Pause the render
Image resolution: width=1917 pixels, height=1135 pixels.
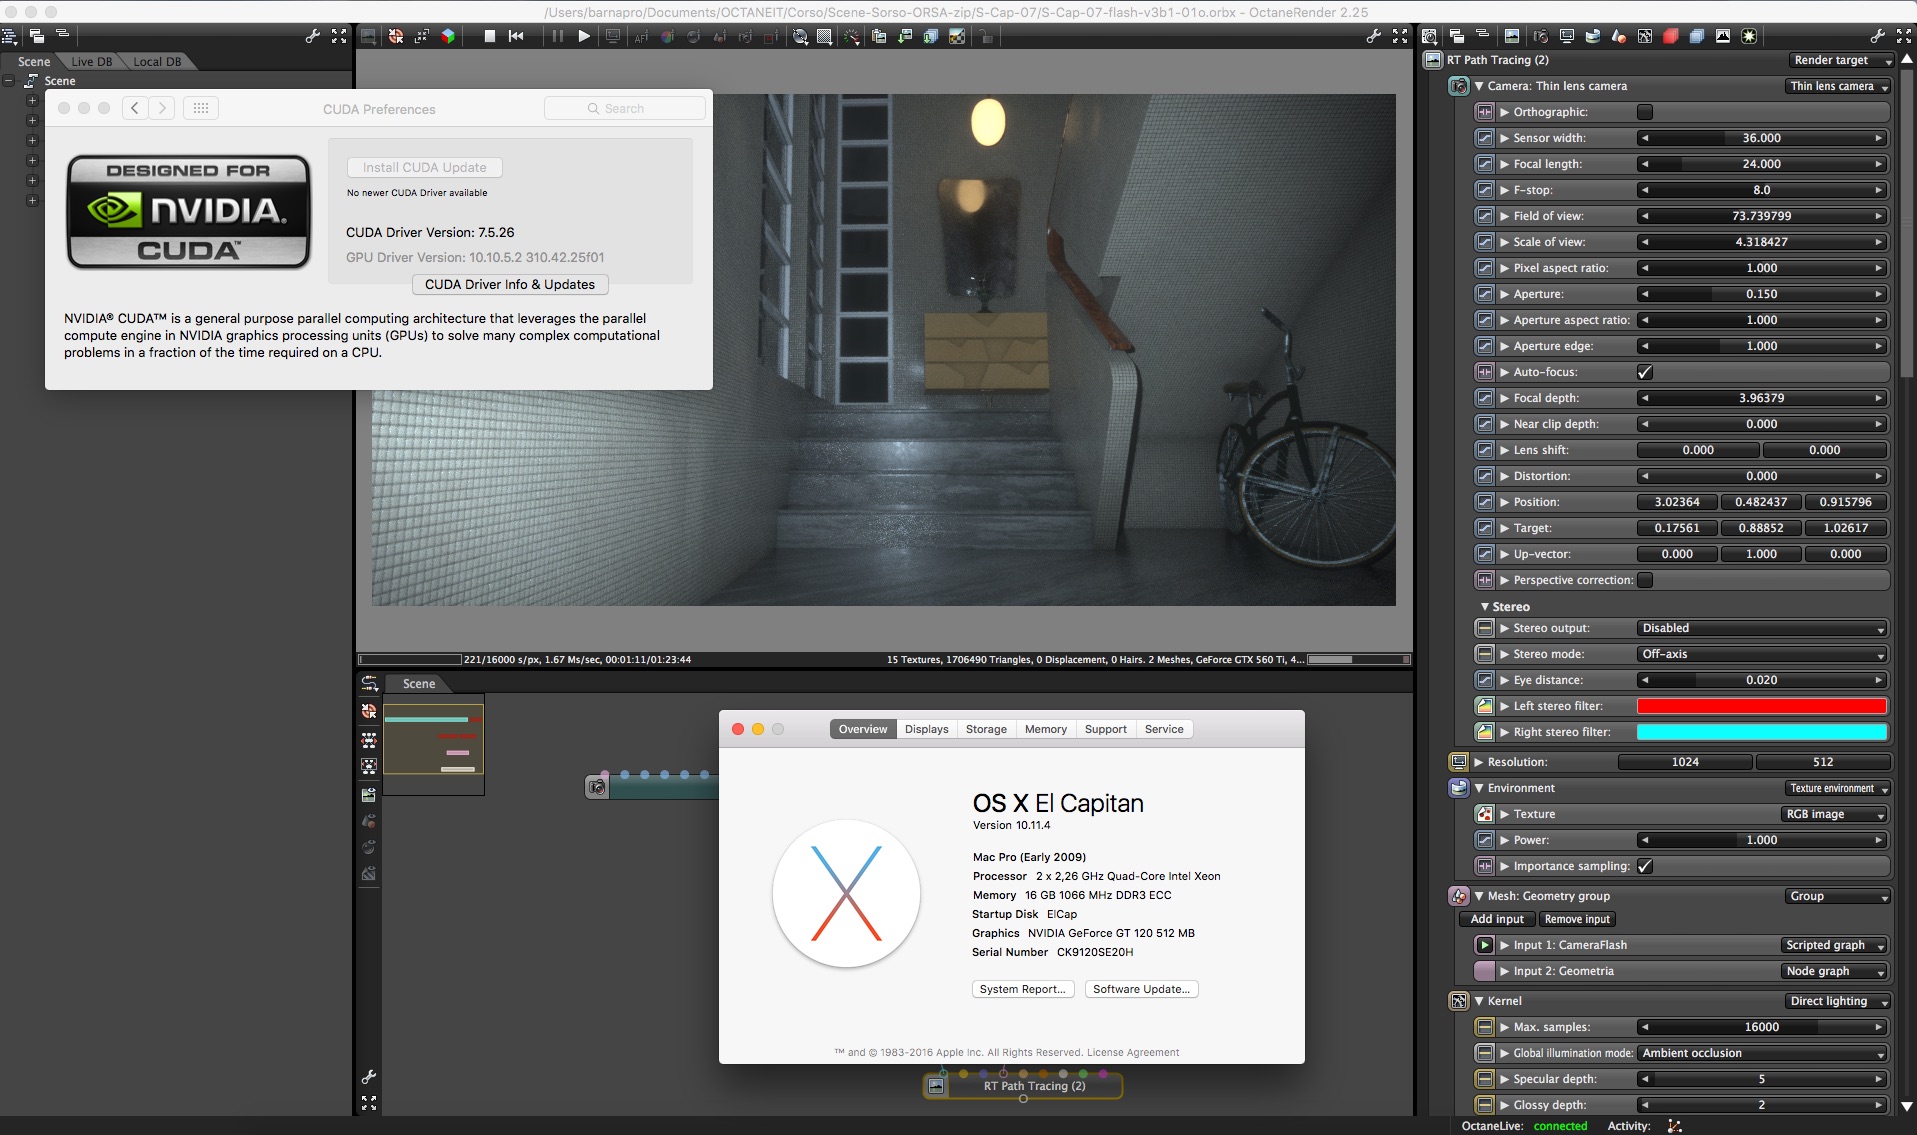pyautogui.click(x=557, y=36)
